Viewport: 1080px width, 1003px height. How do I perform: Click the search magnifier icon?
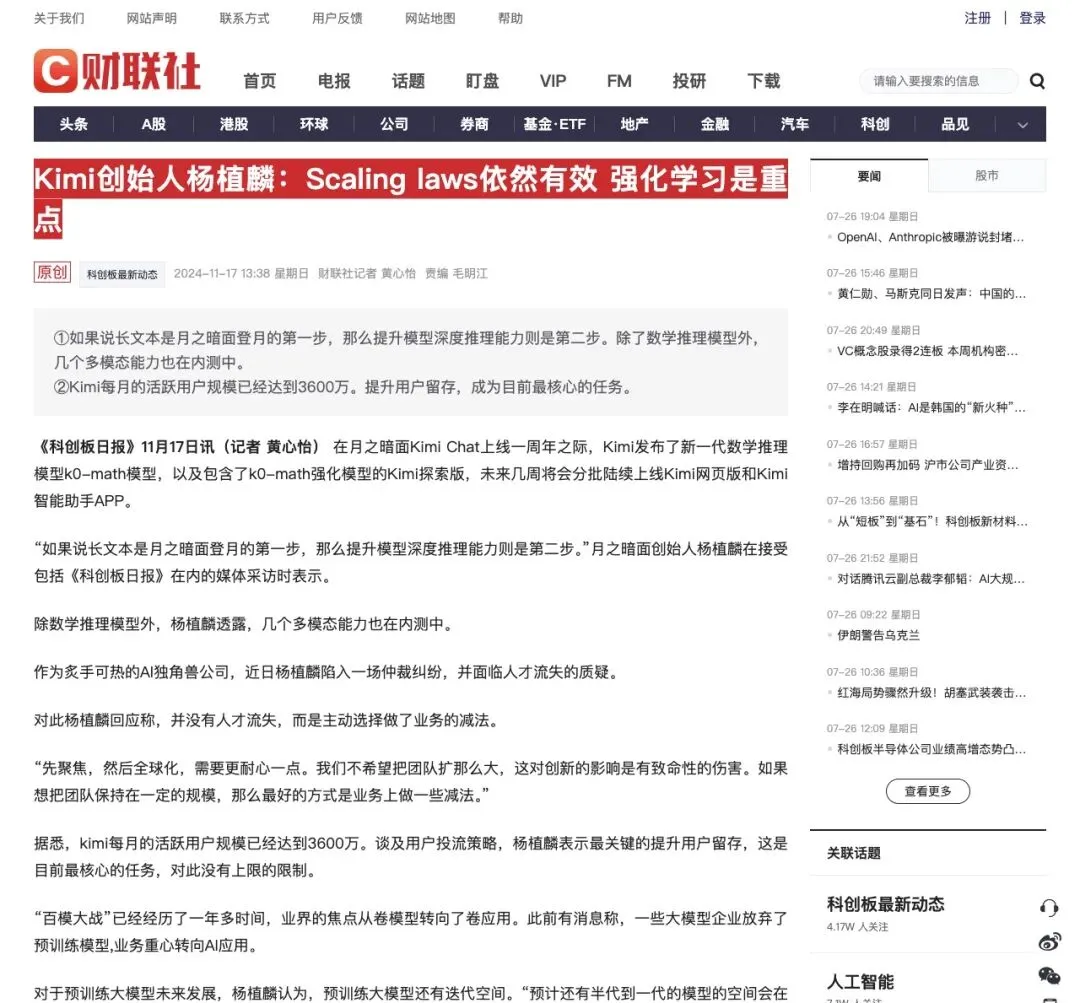point(1037,81)
